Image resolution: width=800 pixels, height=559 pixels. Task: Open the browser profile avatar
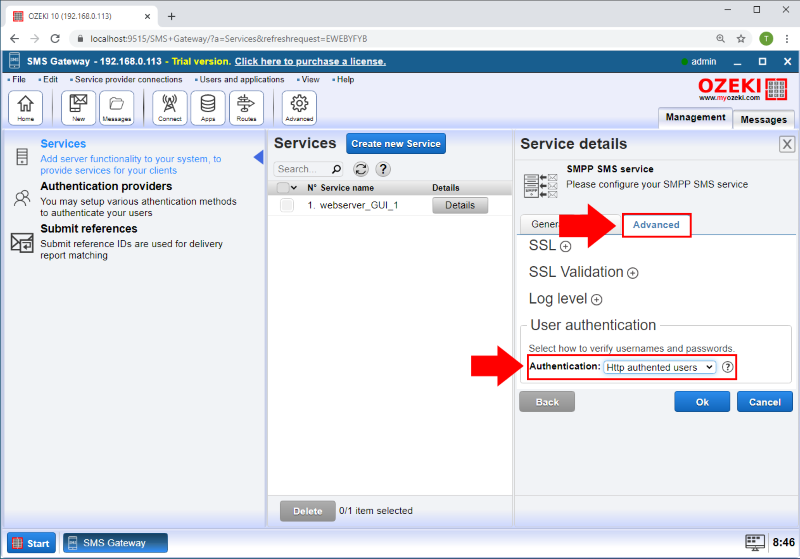coord(766,39)
